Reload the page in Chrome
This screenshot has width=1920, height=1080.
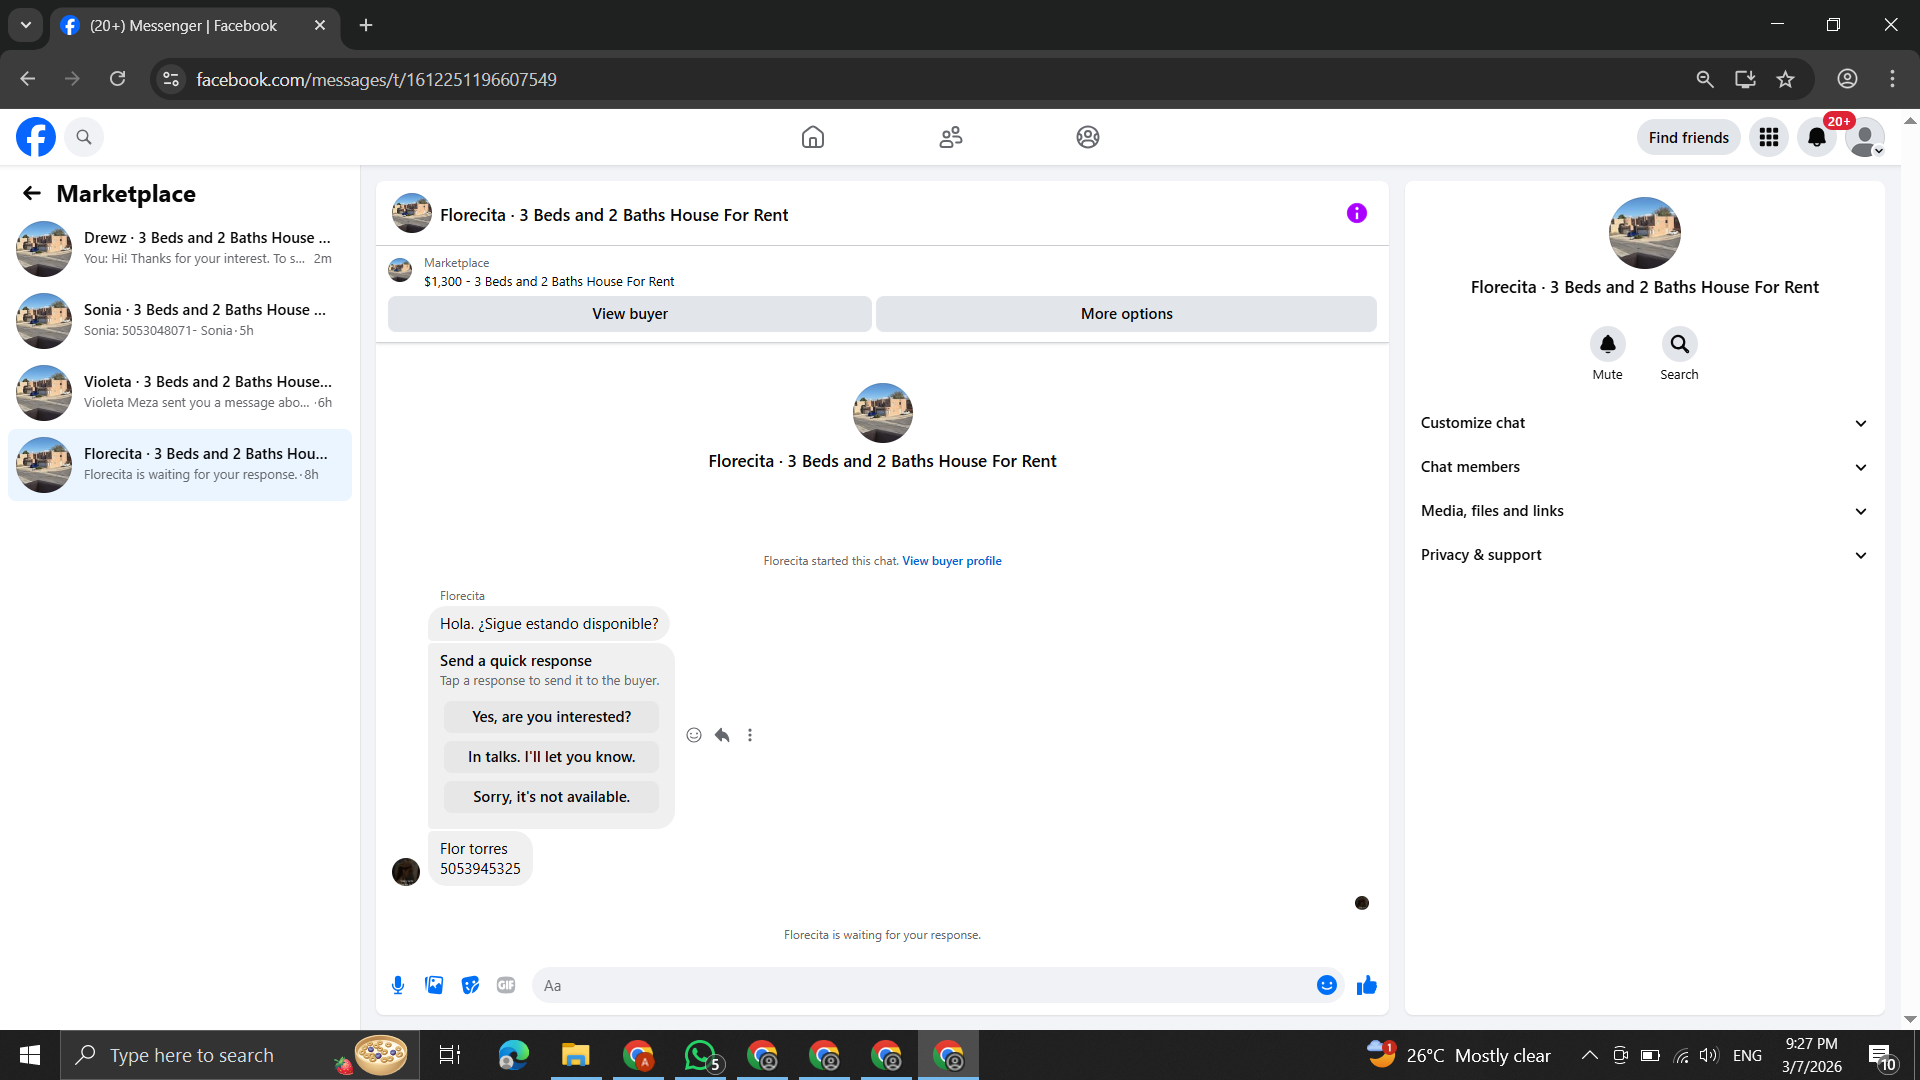[x=117, y=79]
